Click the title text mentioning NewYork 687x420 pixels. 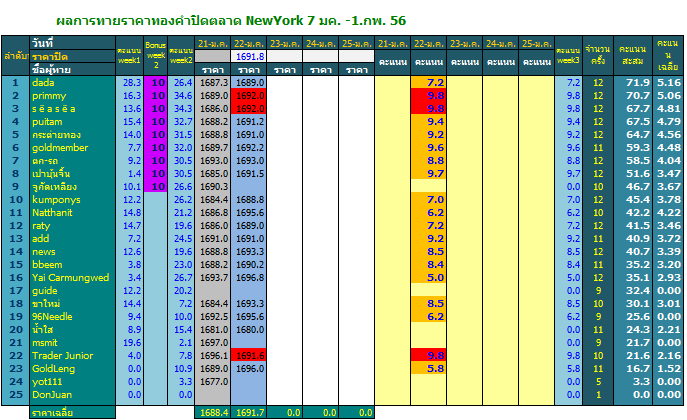pos(231,21)
